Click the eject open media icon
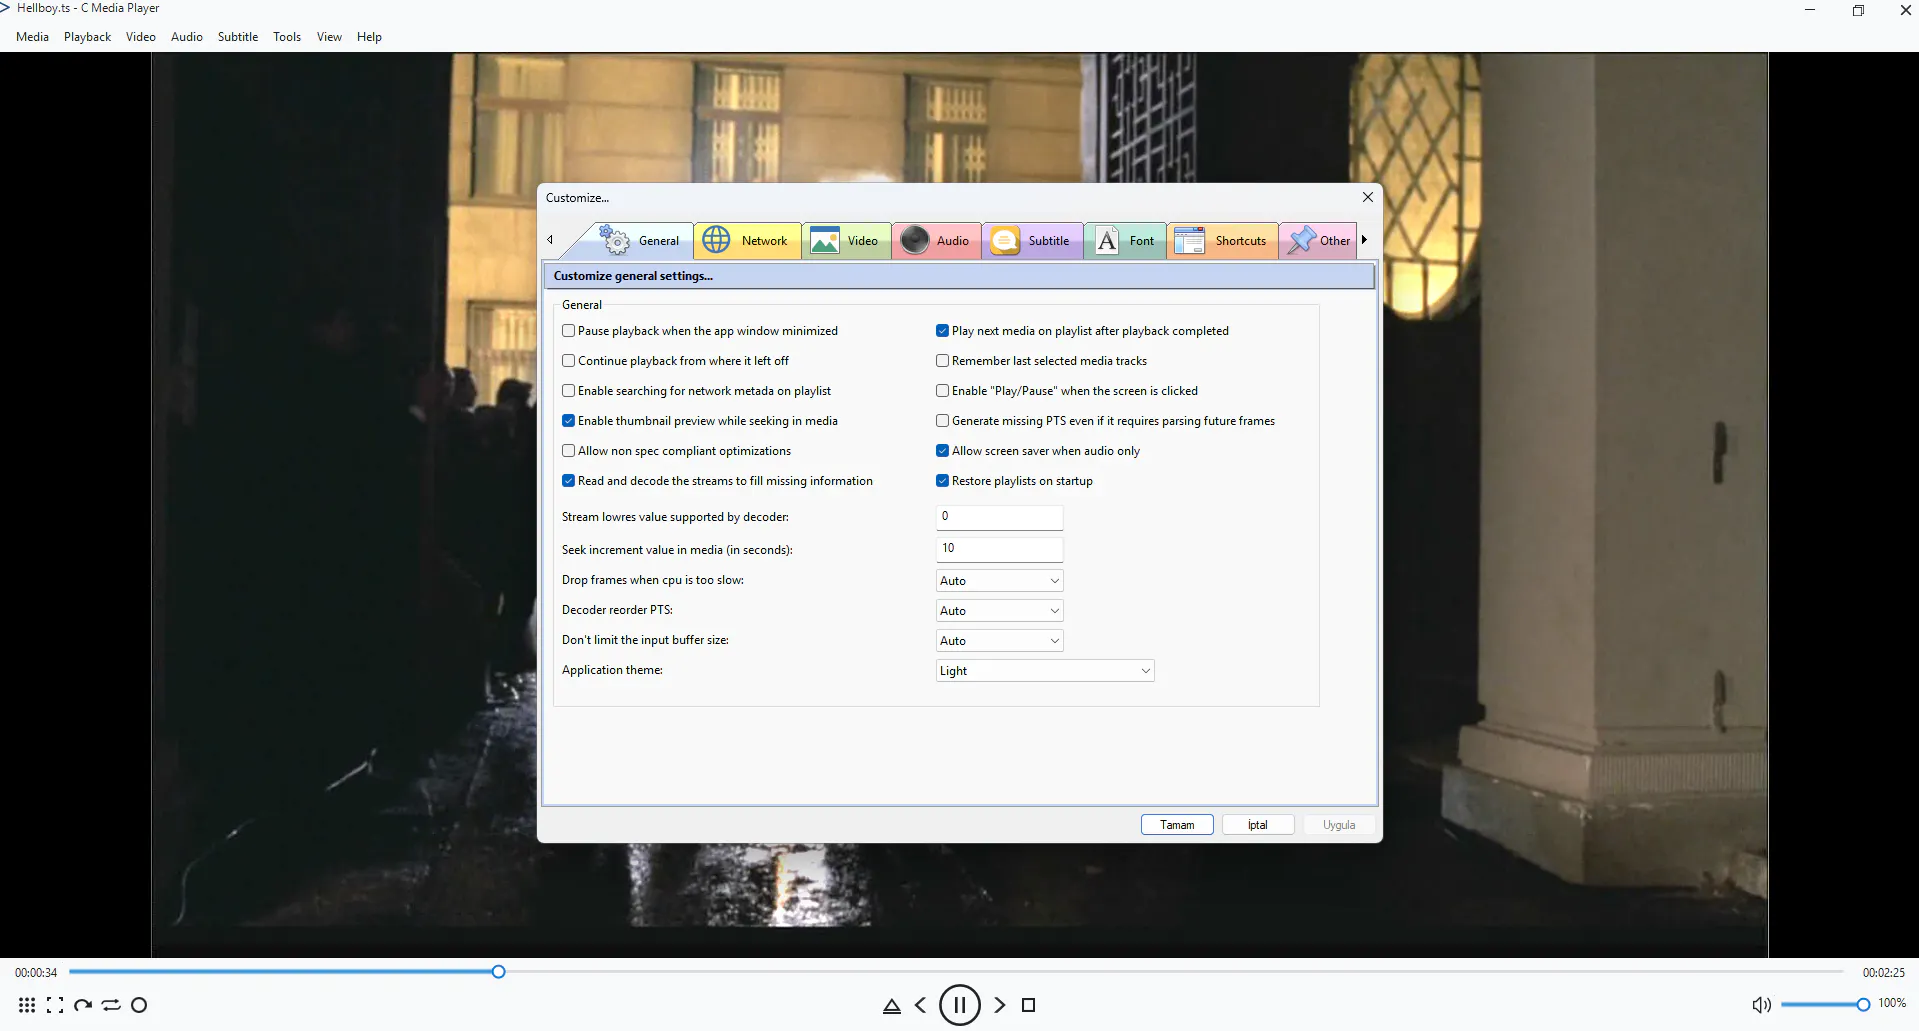1919x1031 pixels. [892, 1006]
